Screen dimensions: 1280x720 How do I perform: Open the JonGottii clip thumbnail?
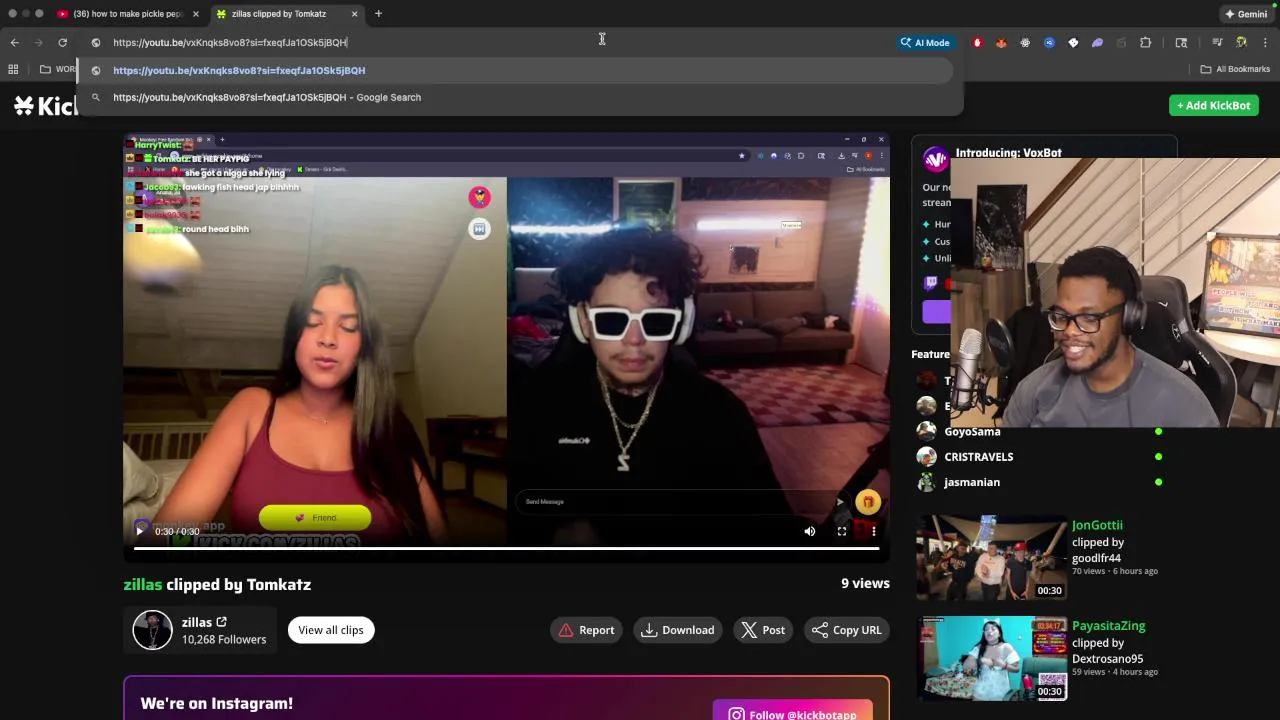(x=992, y=558)
